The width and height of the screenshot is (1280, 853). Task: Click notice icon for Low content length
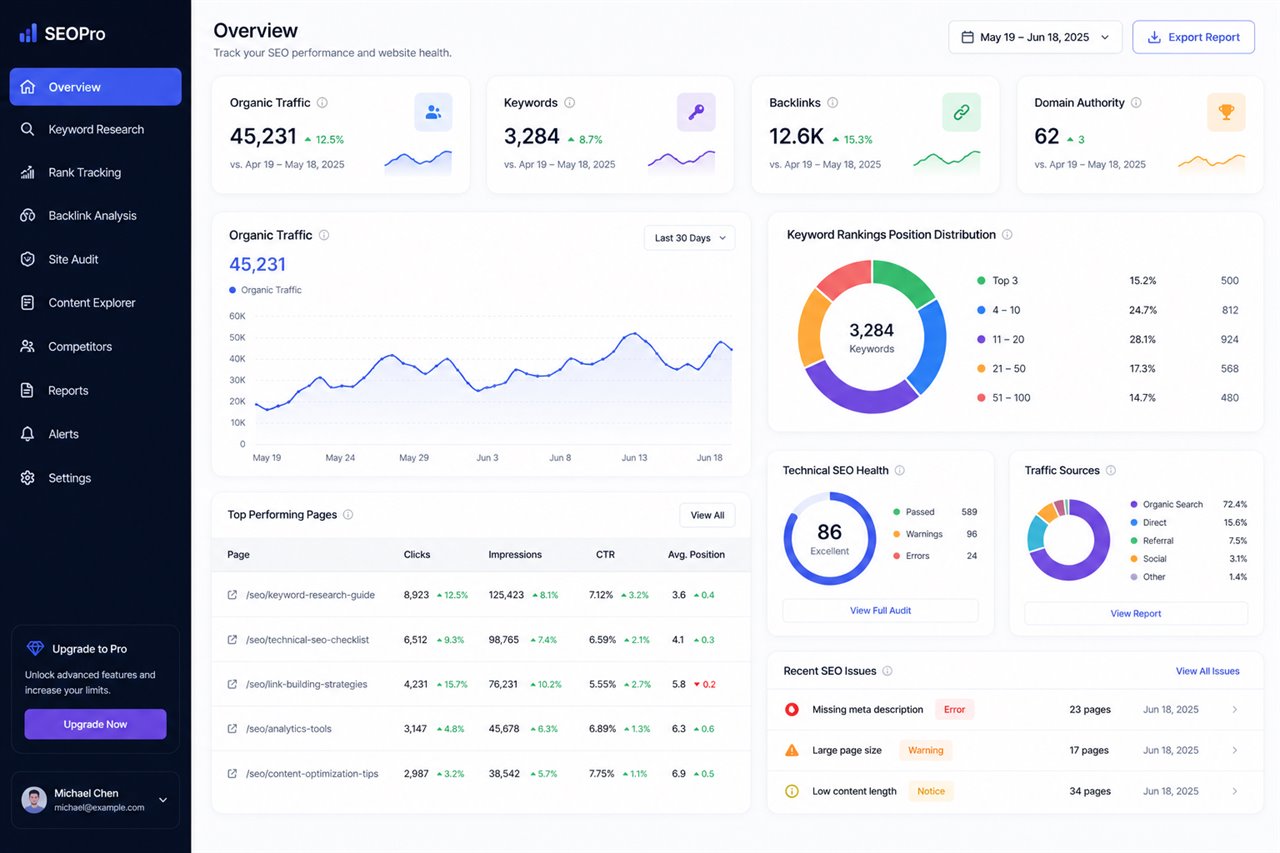click(792, 791)
